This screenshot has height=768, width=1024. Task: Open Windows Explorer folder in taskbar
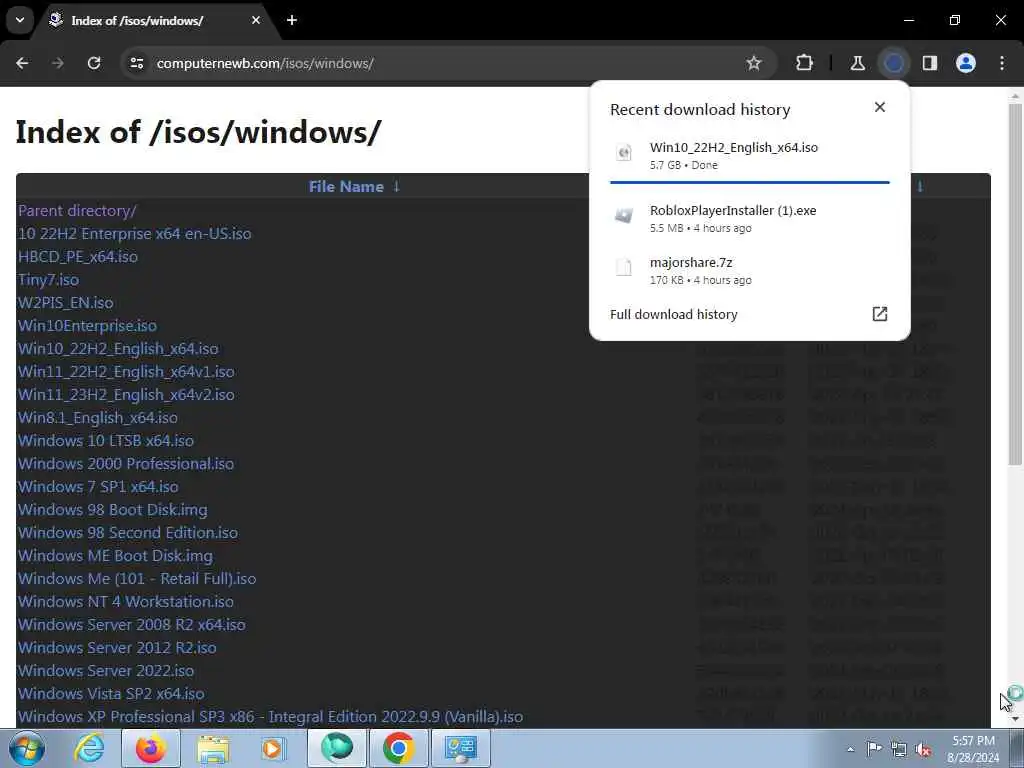[x=213, y=748]
